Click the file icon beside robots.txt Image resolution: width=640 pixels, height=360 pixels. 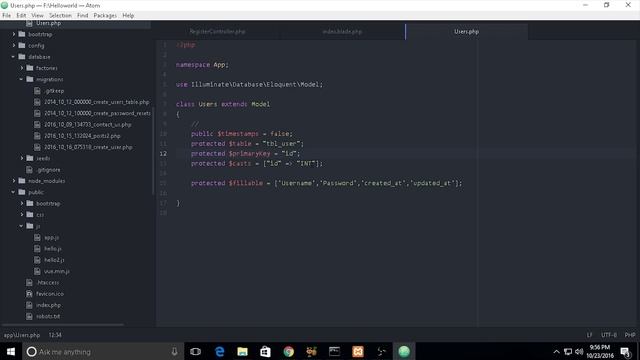[x=29, y=316]
